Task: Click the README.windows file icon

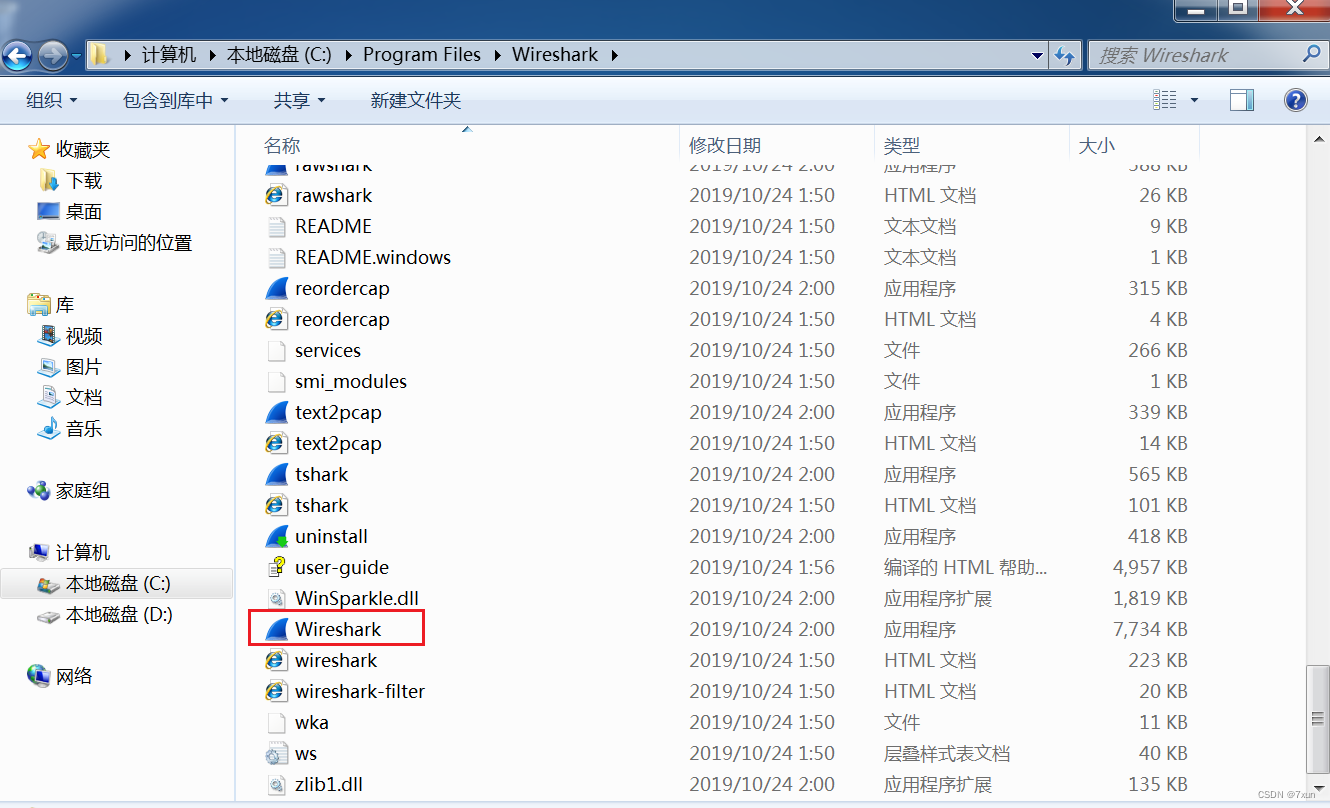Action: [277, 257]
